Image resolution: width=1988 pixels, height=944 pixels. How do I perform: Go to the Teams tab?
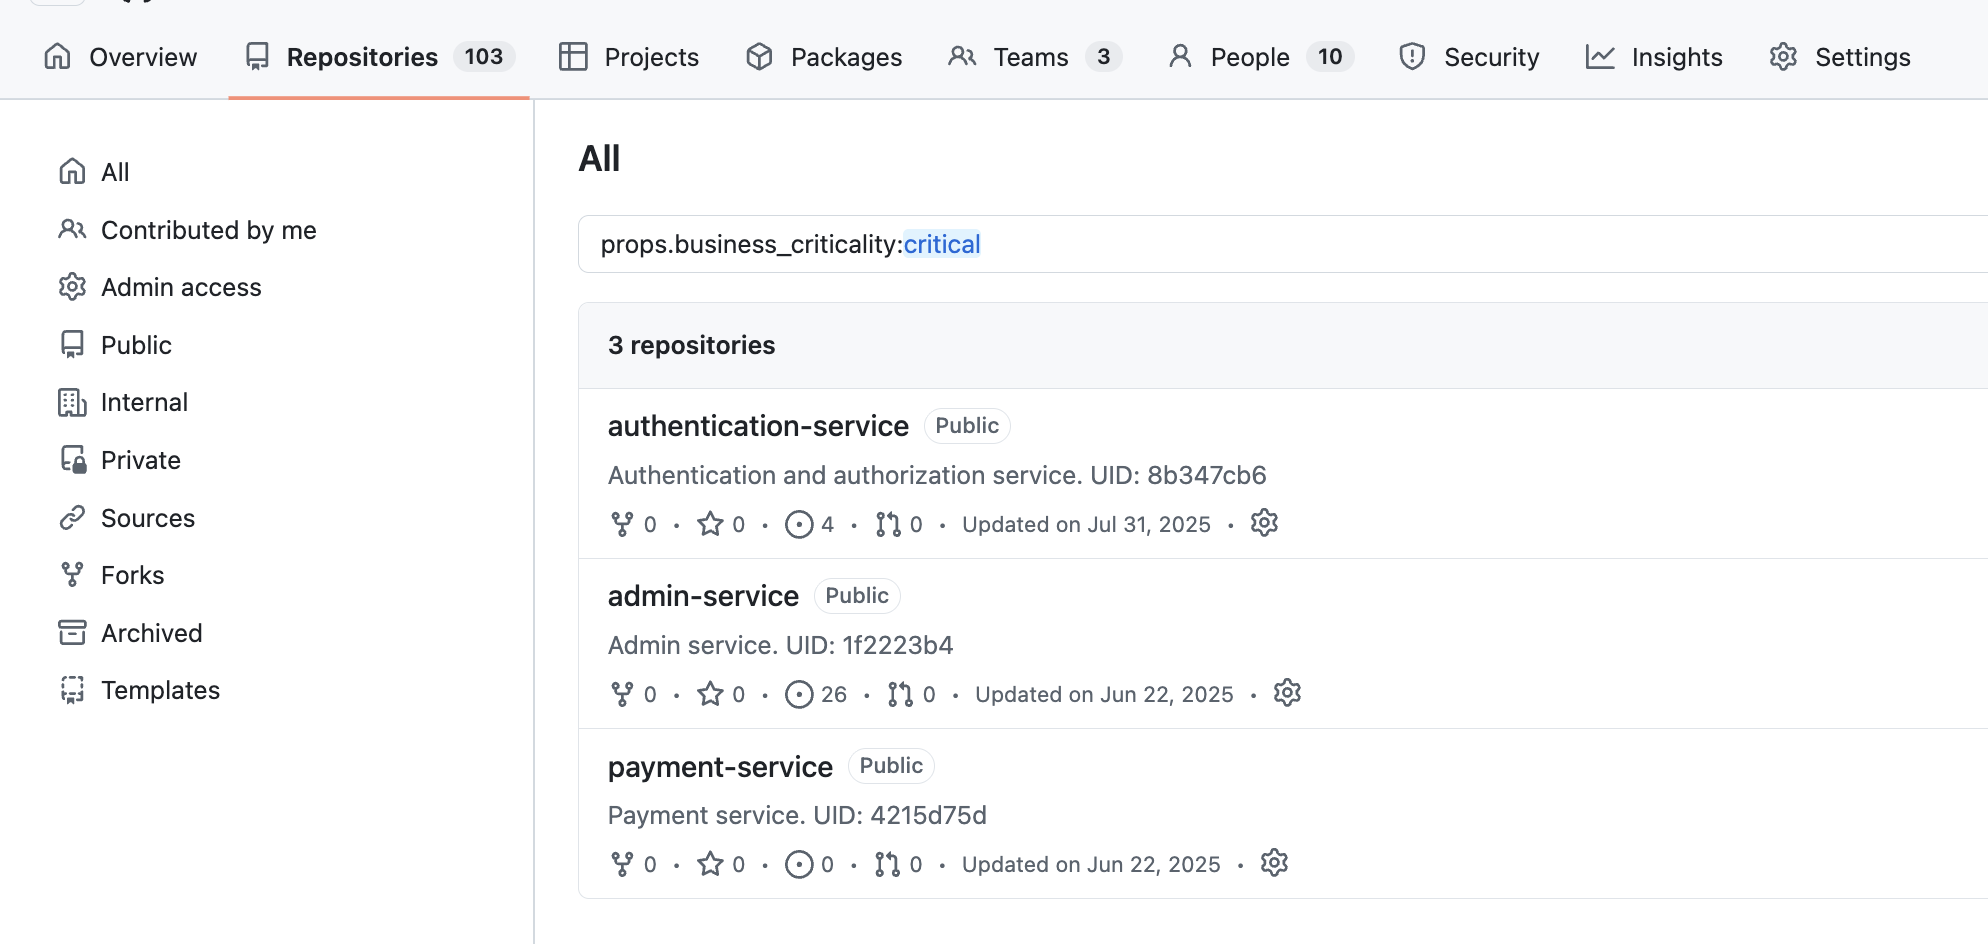(x=1033, y=57)
